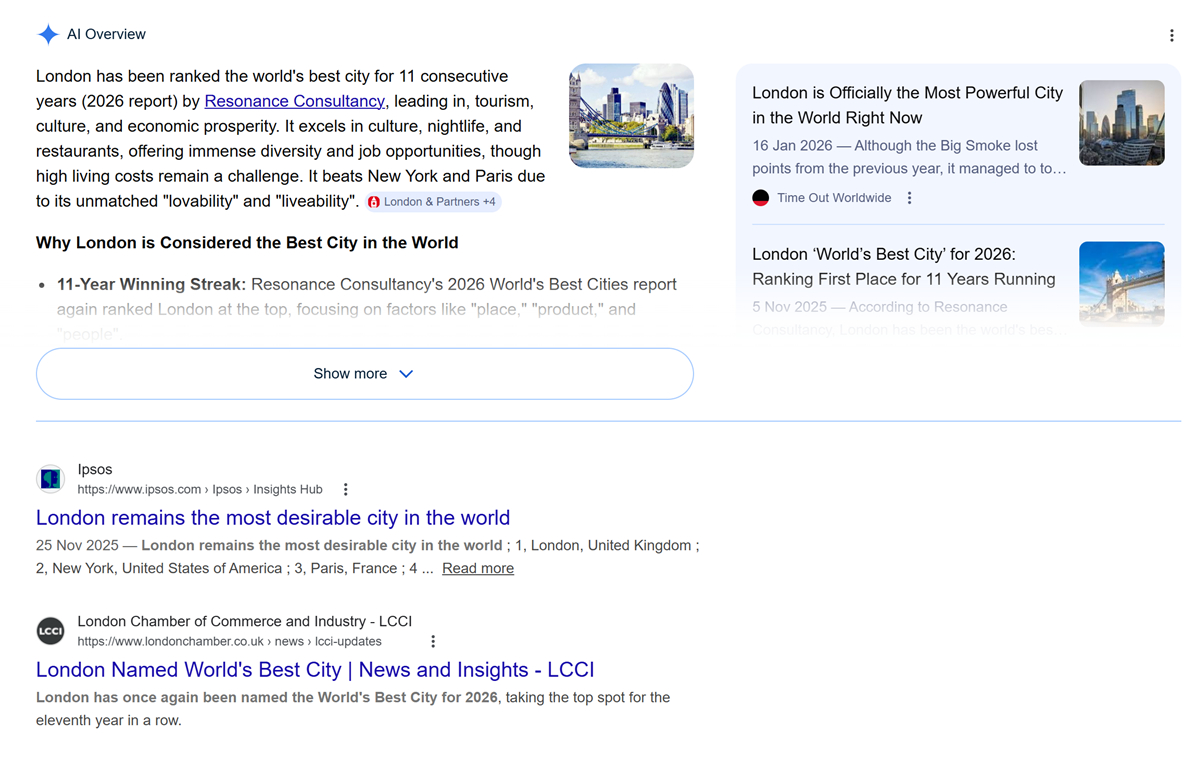The width and height of the screenshot is (1202, 757).
Task: Open 'London Named World's Best City' LCCI result
Action: (x=315, y=670)
